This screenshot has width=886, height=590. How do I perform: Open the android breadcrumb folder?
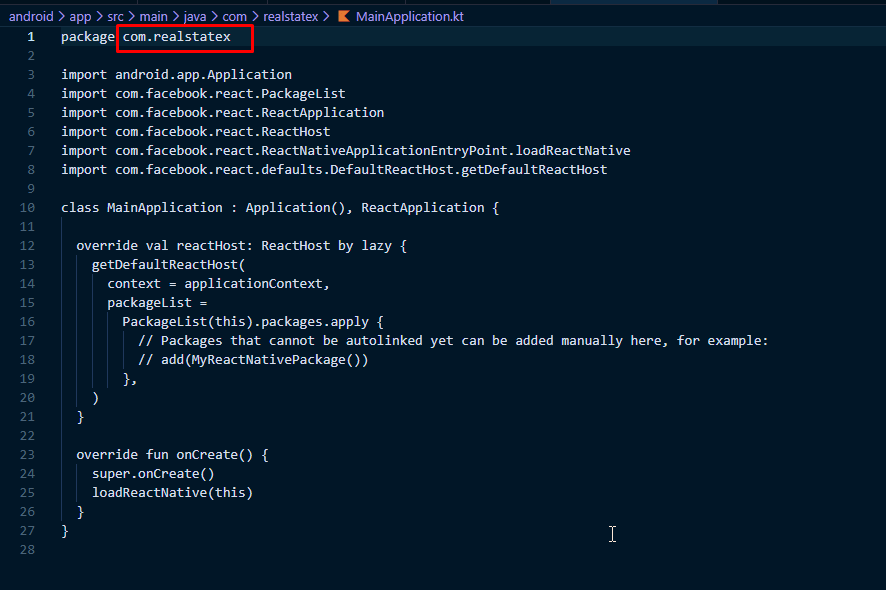(31, 17)
